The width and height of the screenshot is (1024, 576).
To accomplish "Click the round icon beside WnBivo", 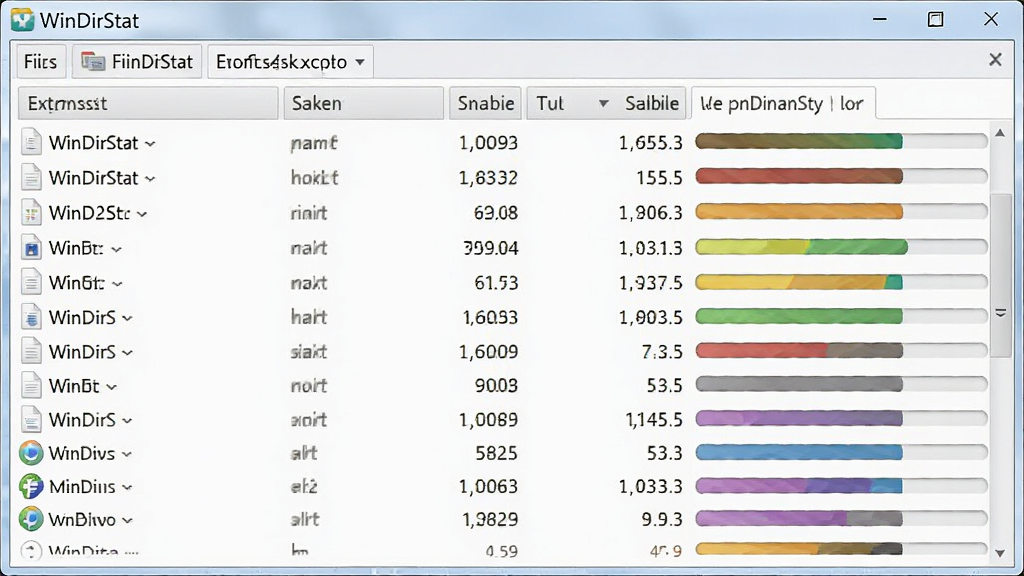I will (31, 519).
